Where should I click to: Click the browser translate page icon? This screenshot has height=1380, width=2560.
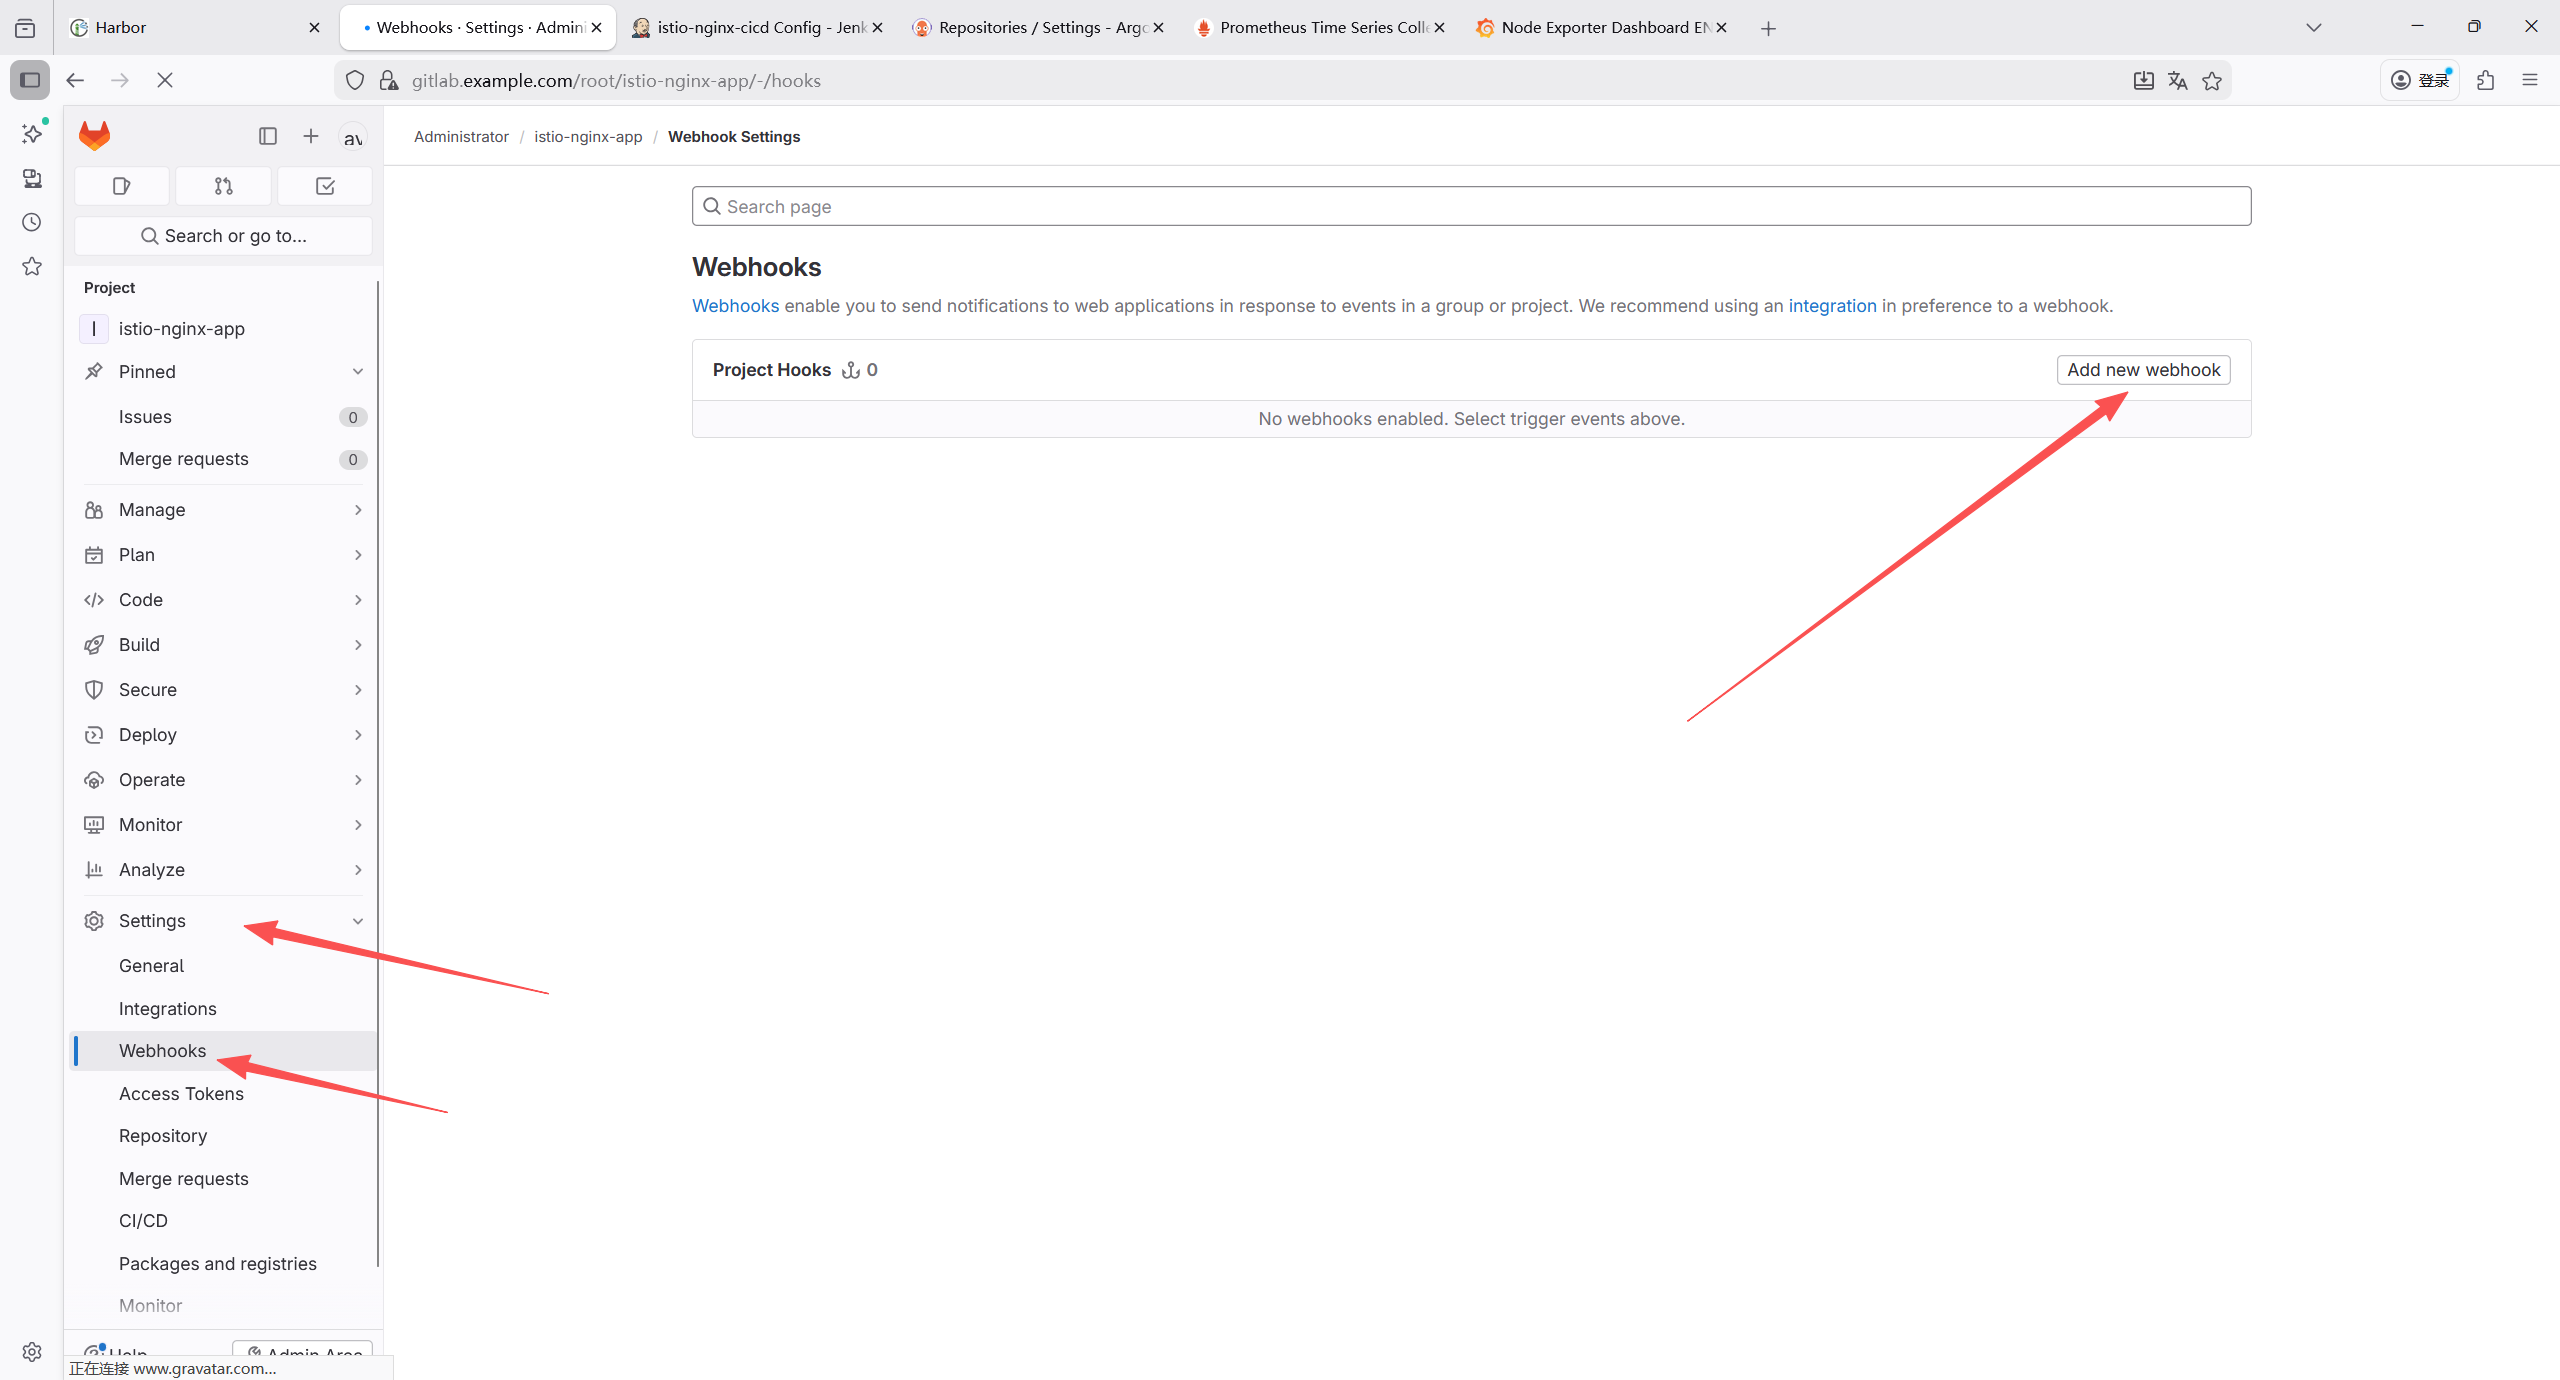[2177, 81]
